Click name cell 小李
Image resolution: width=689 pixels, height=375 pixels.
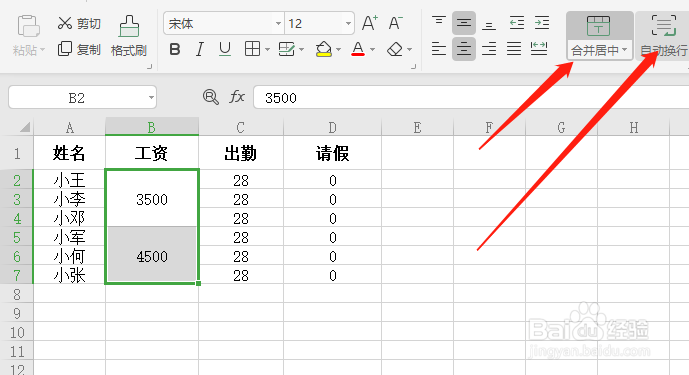[x=69, y=199]
